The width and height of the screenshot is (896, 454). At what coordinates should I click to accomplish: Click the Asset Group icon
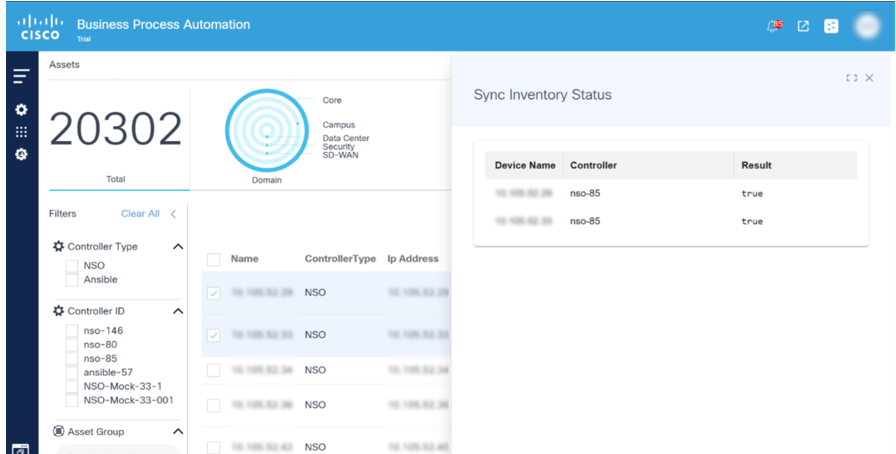pos(58,431)
